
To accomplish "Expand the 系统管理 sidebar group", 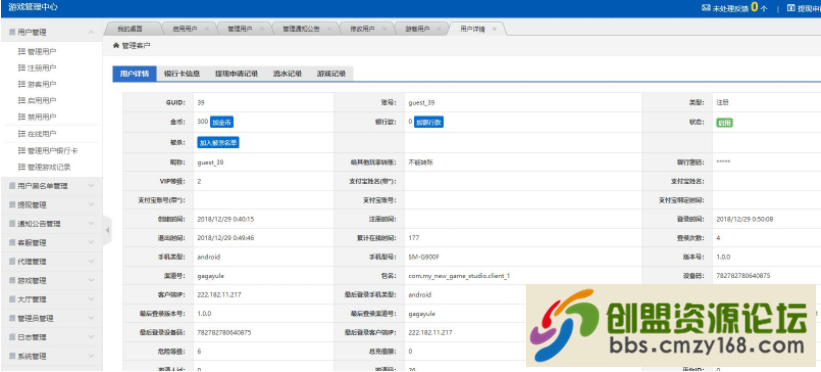I will point(92,355).
